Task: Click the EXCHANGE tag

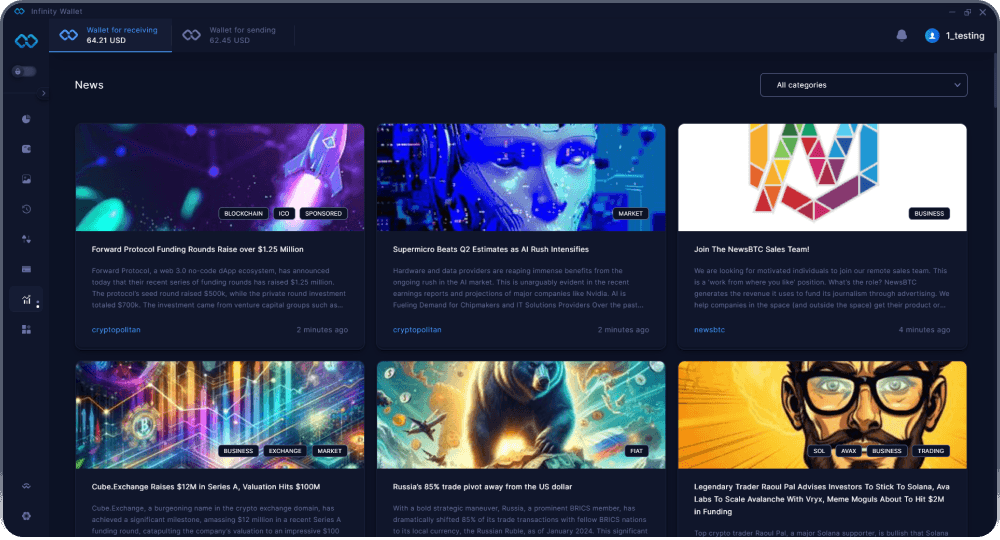Action: point(284,451)
